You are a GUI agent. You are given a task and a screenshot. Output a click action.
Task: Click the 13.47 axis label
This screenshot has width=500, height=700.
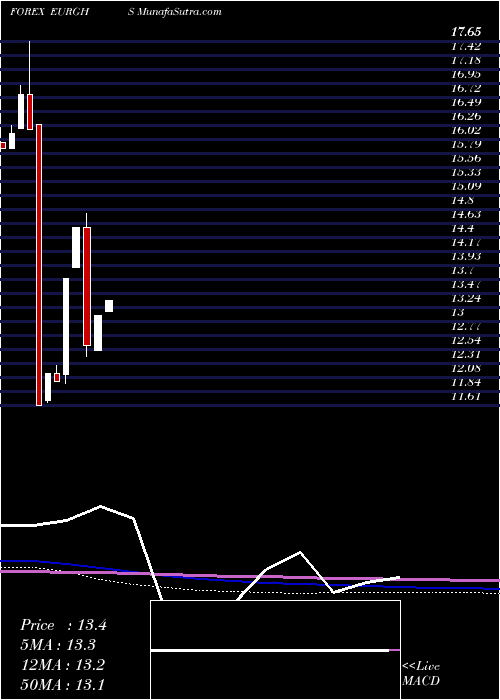[466, 284]
